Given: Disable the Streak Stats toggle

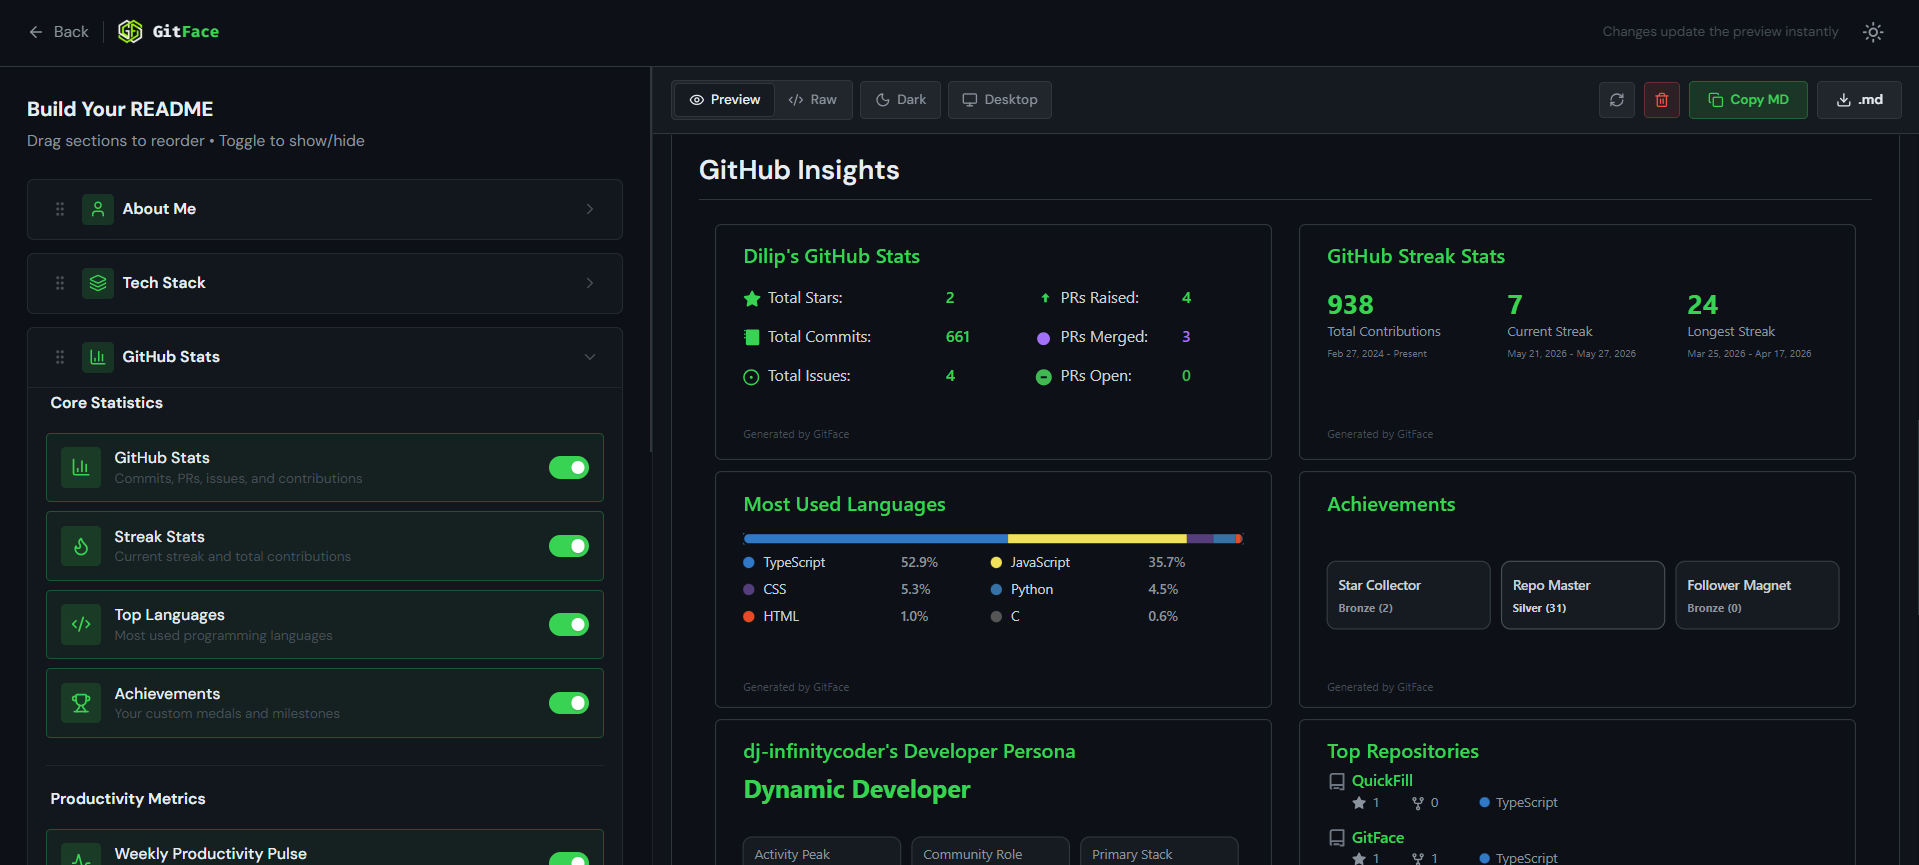Looking at the screenshot, I should click(x=569, y=546).
